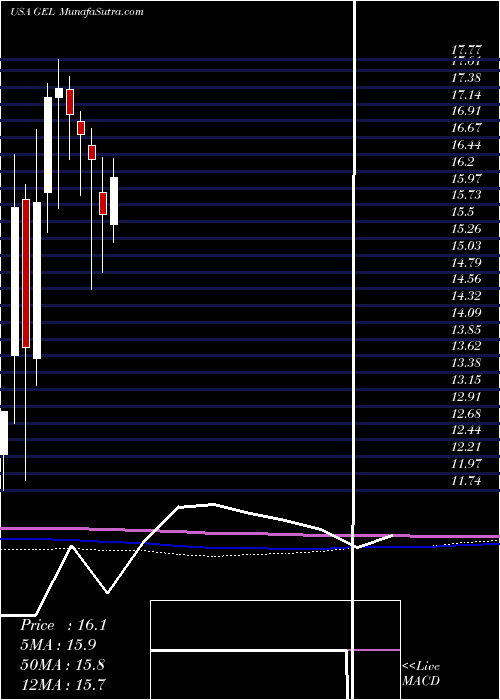Click the '<<Live MACD' label
Screen dimensions: 500x700
pos(421,674)
